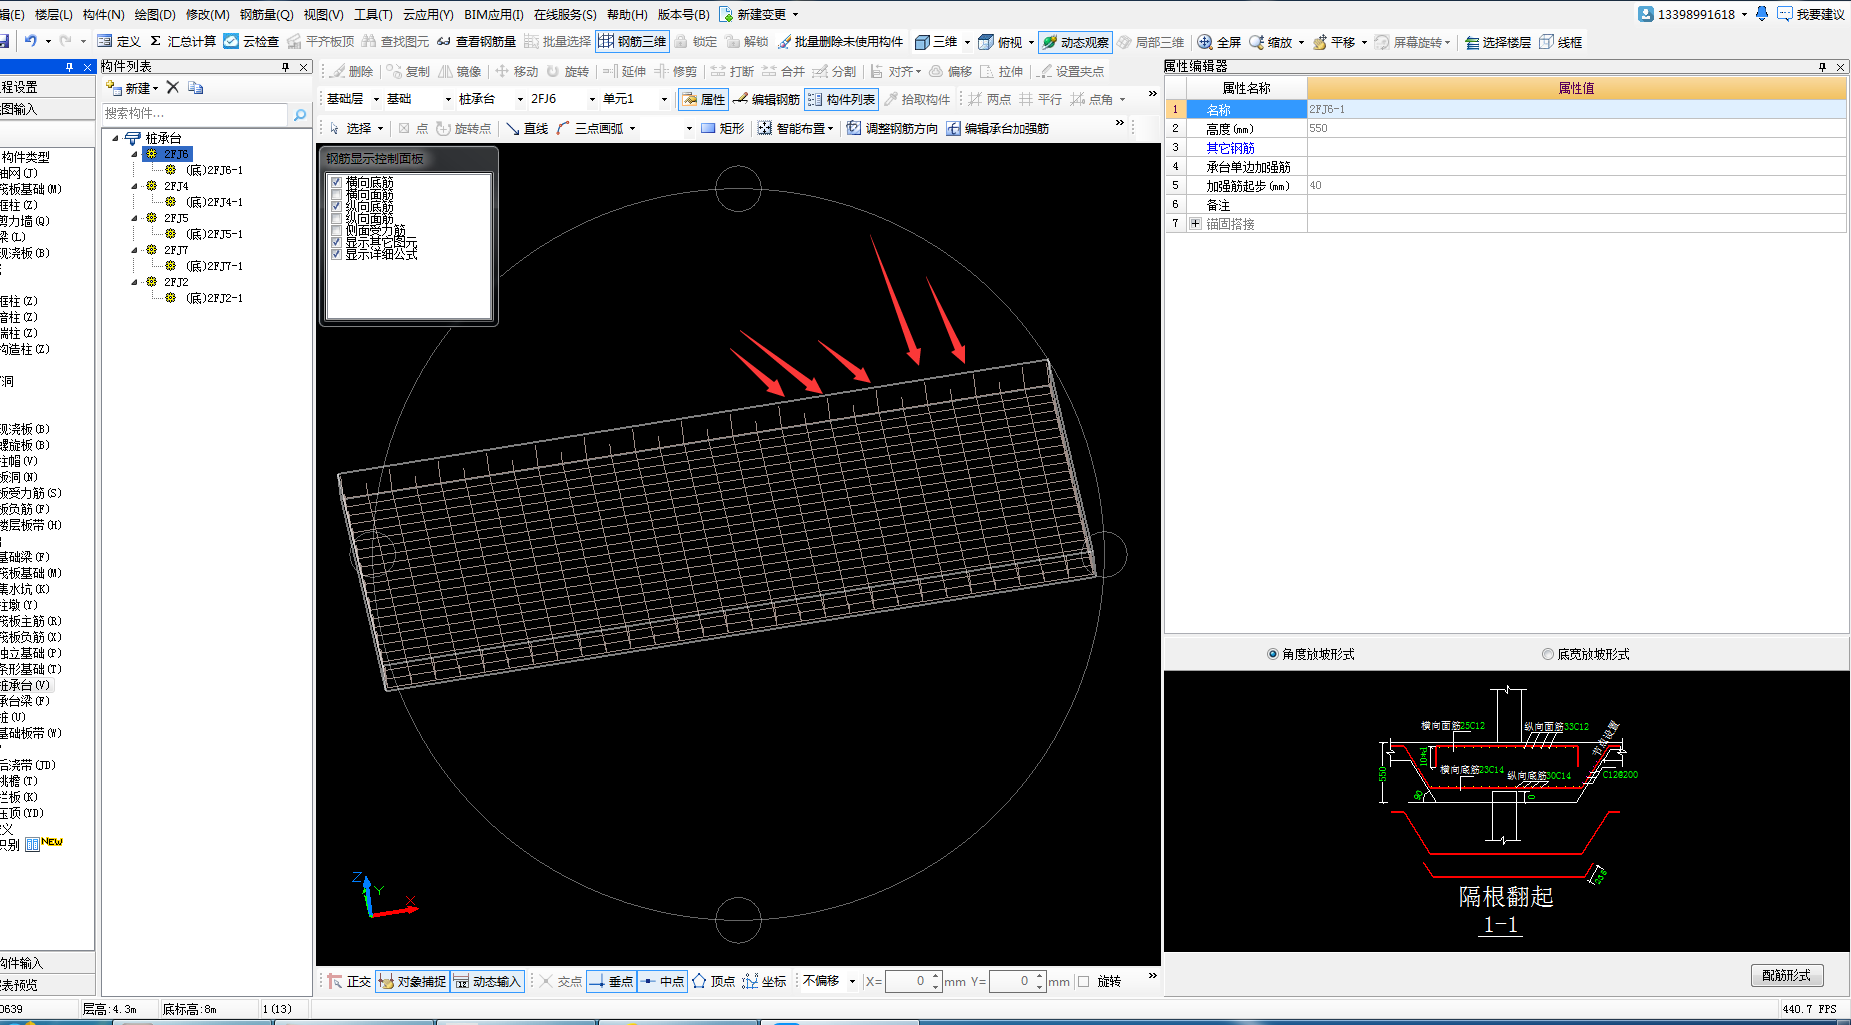Open the 基础层 floor dropdown
Viewport: 1851px width, 1025px height.
click(376, 99)
